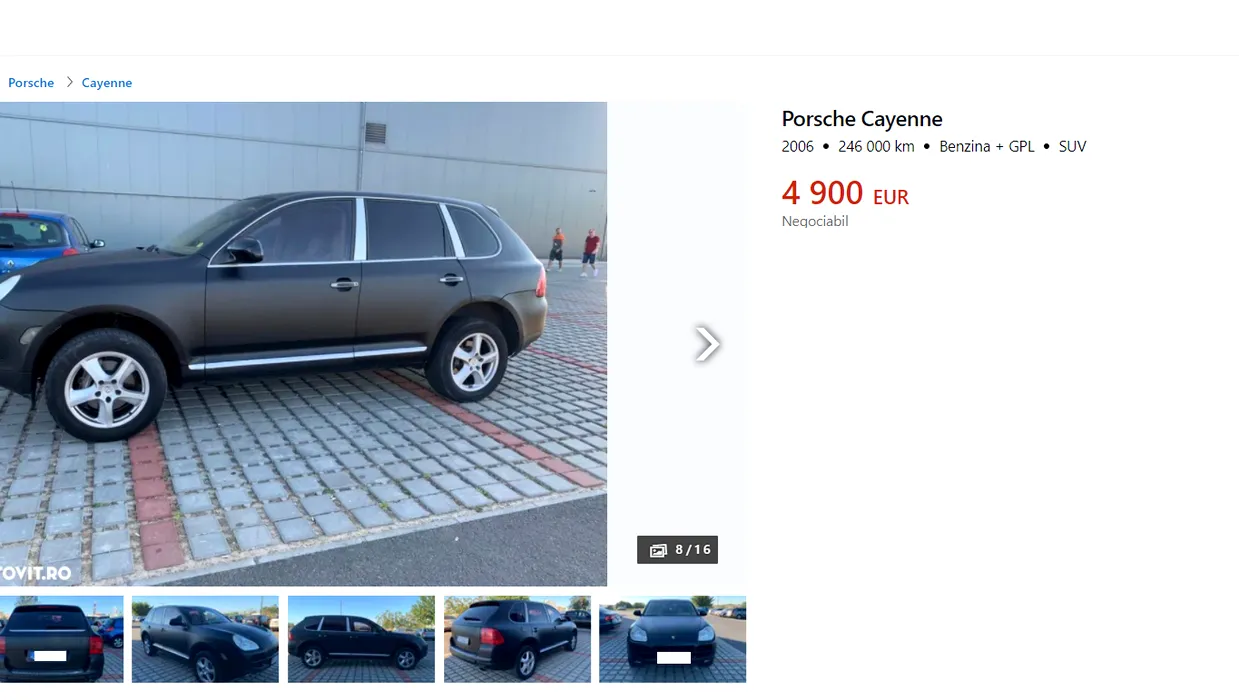
Task: Open the main Cayenne side photo
Action: [x=303, y=344]
